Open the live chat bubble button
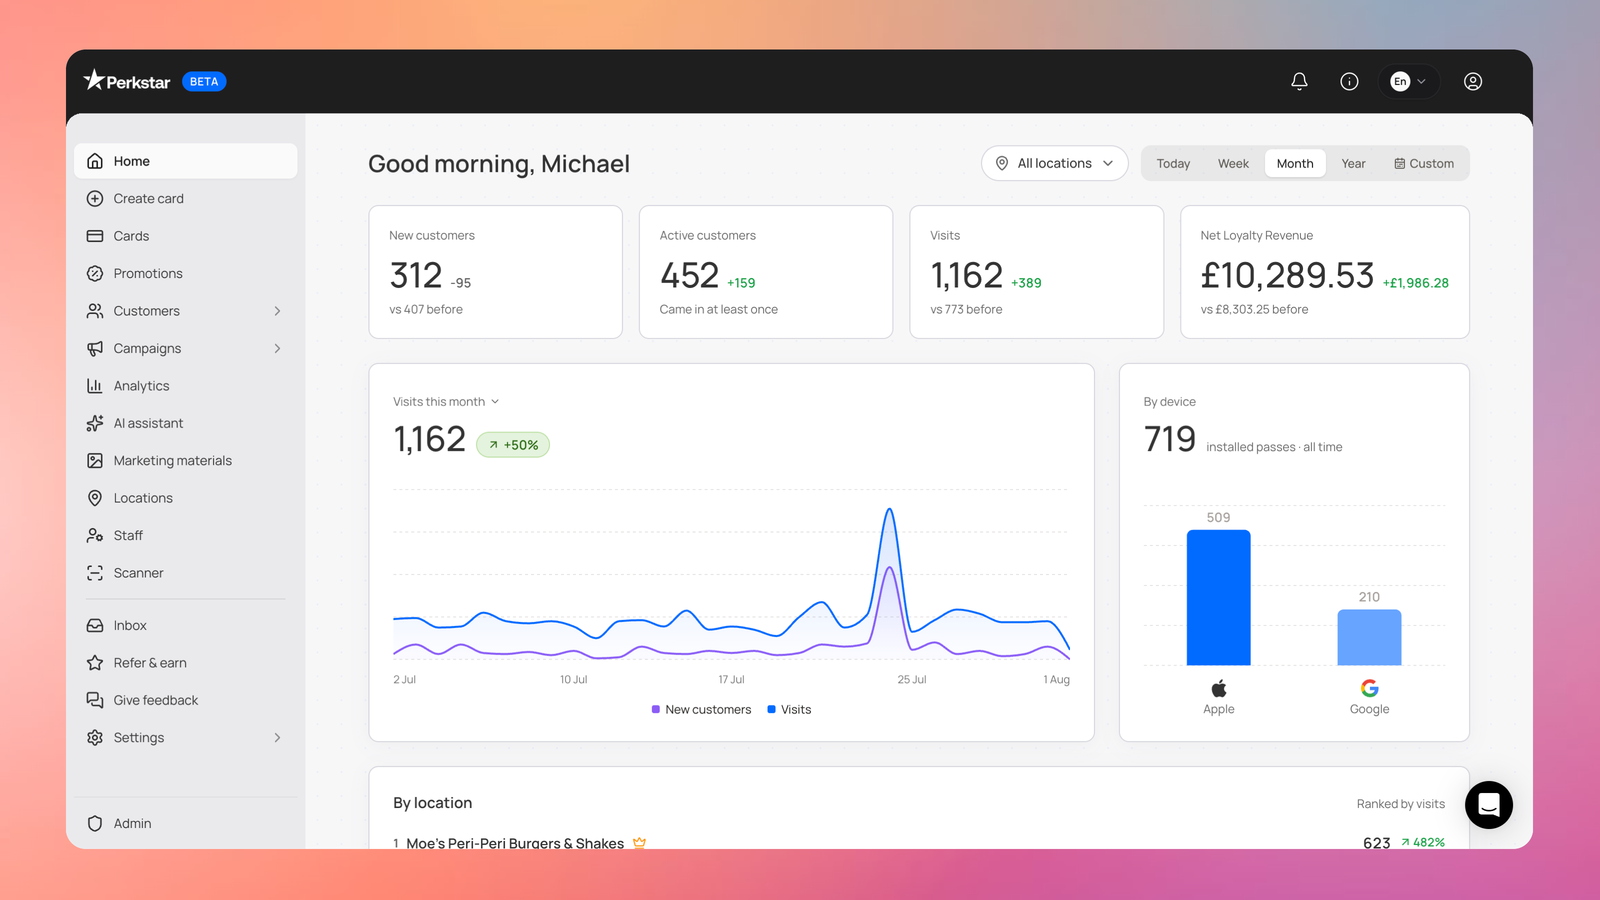 pyautogui.click(x=1489, y=805)
